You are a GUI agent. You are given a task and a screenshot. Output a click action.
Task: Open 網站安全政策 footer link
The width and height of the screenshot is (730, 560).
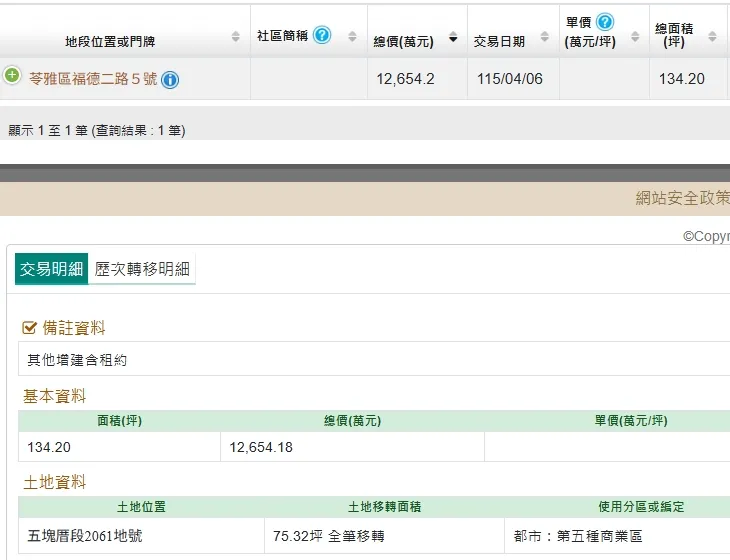[x=683, y=198]
